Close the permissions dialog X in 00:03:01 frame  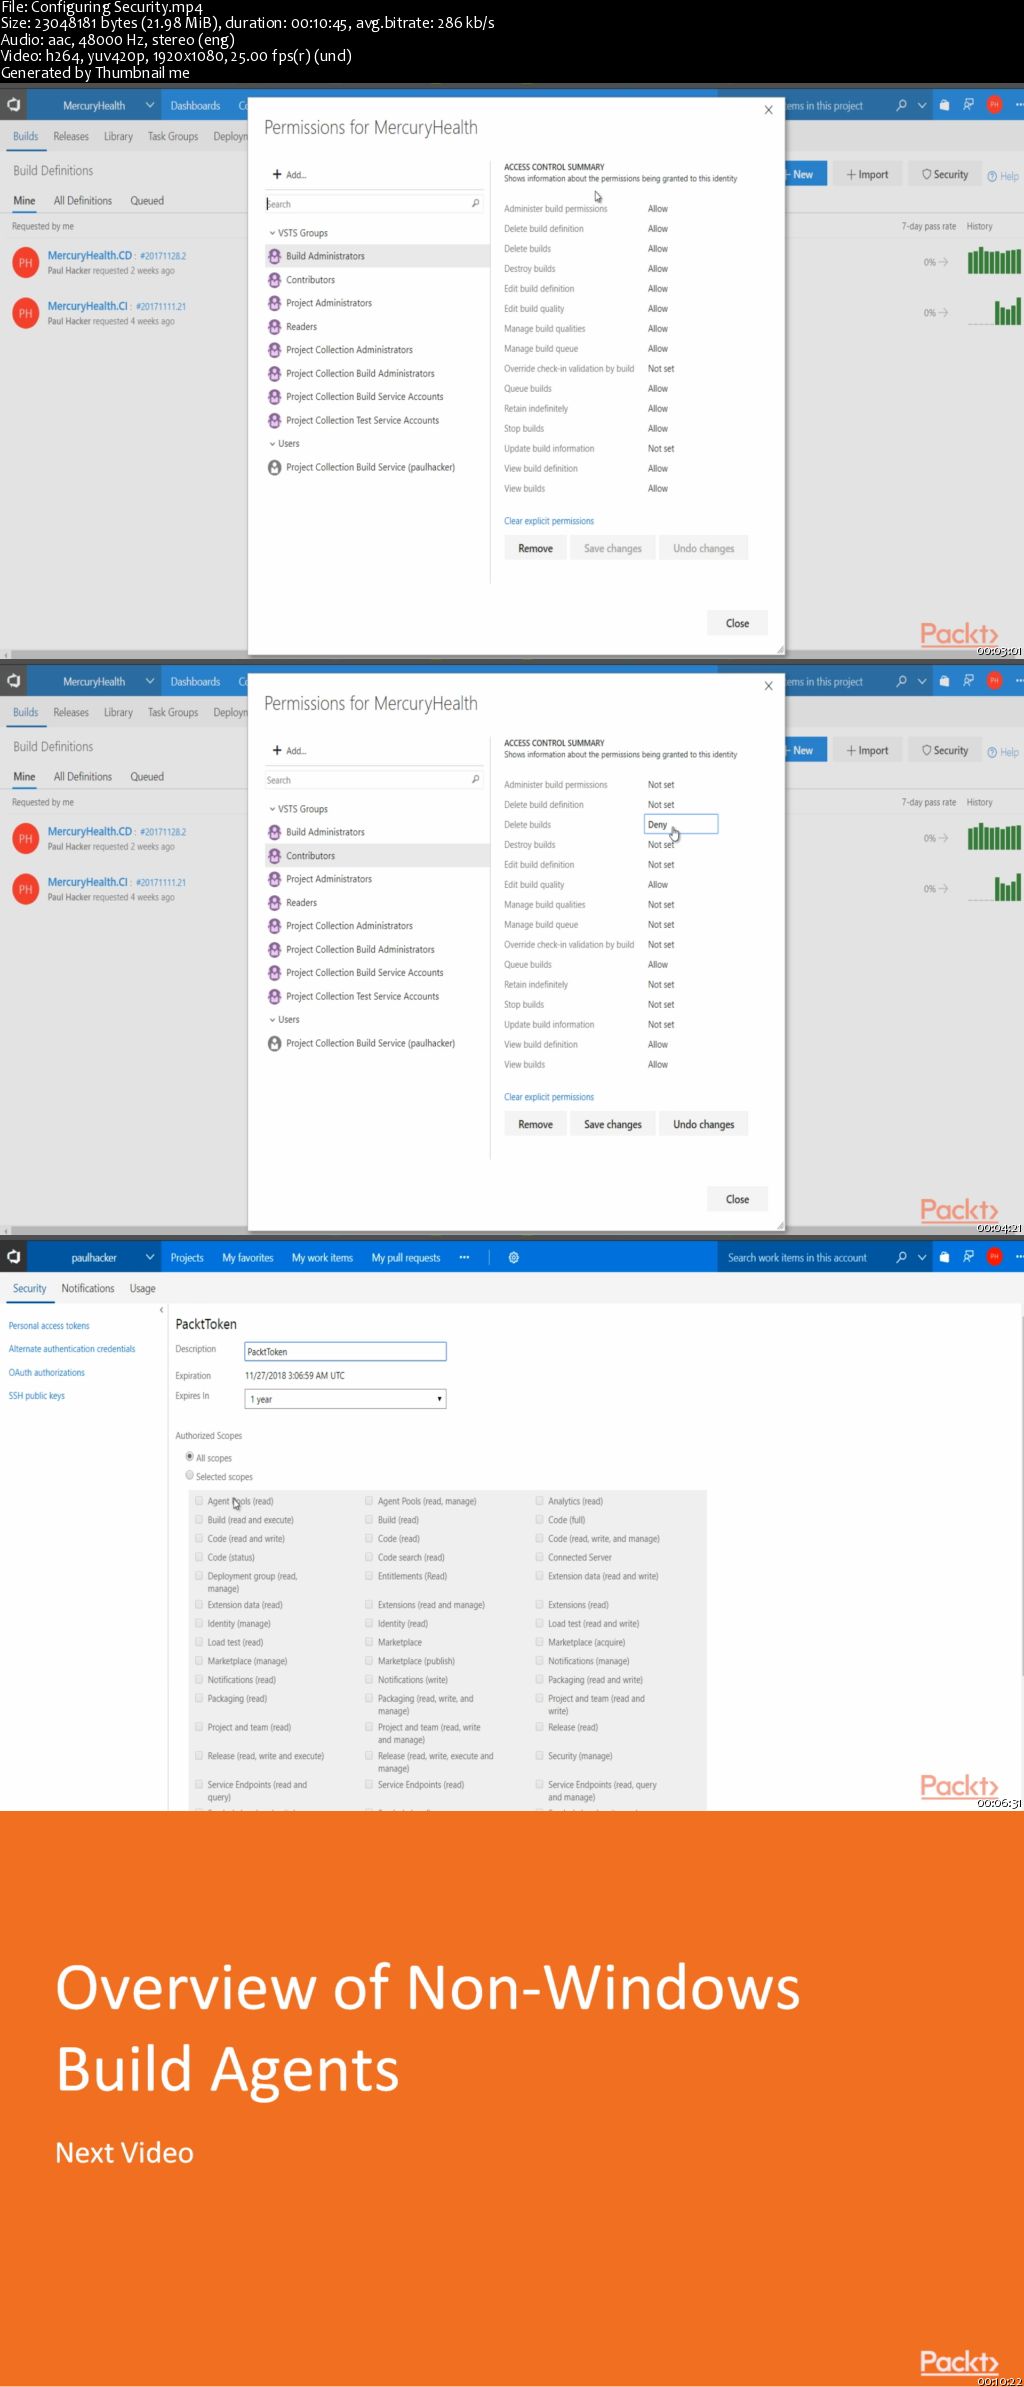coord(768,110)
